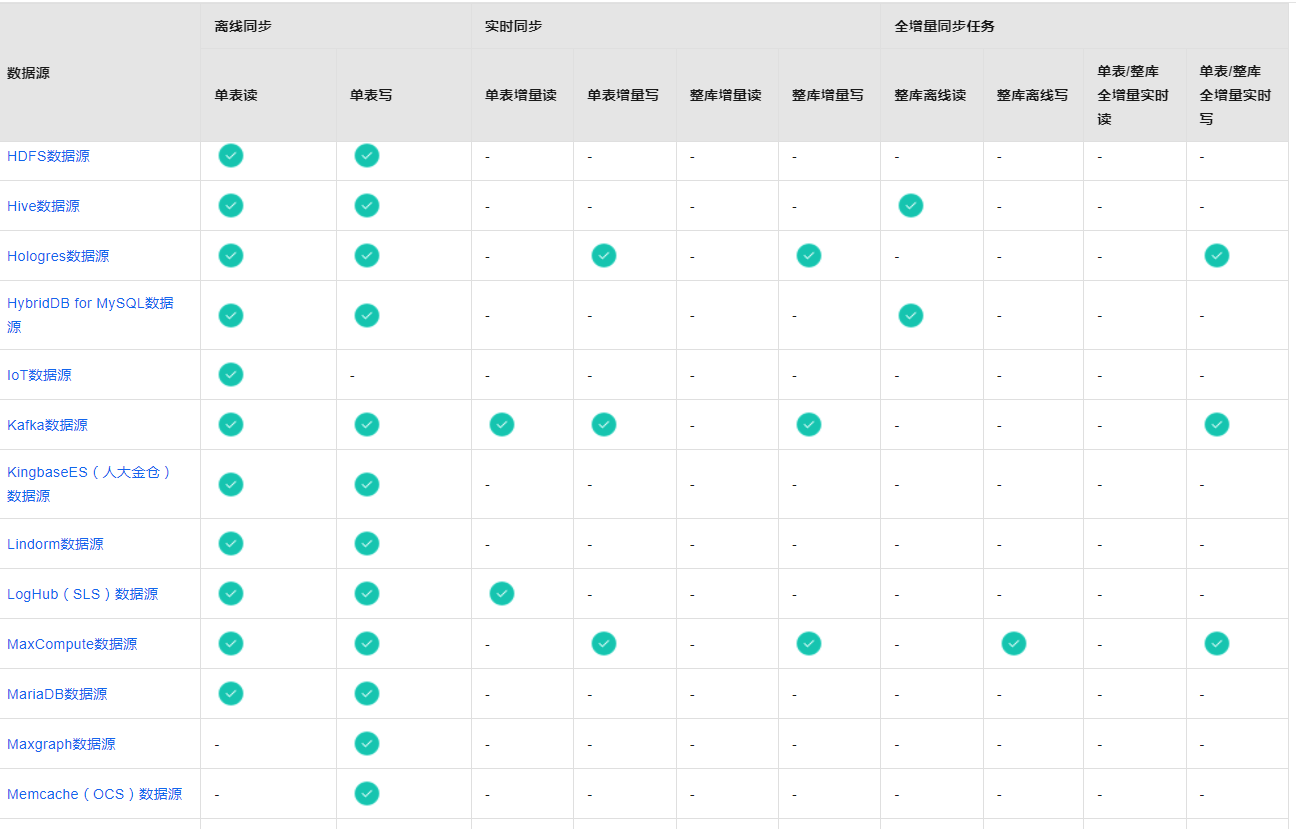Open HybridDB for MySQL数据源 link
This screenshot has height=829, width=1296.
[90, 315]
